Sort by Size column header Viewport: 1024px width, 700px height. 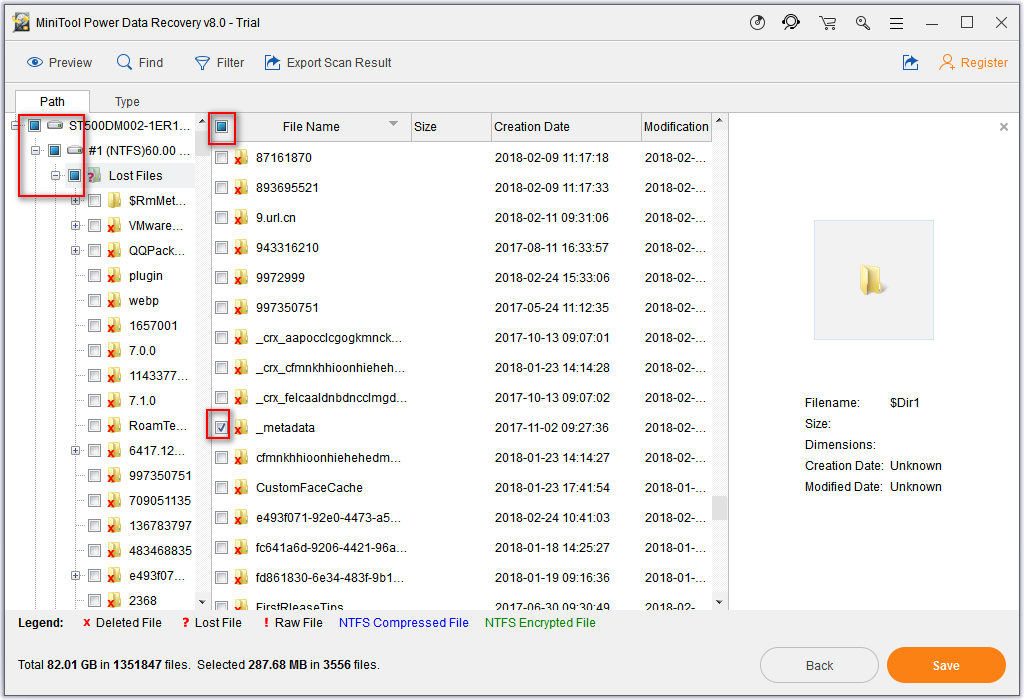pos(451,127)
